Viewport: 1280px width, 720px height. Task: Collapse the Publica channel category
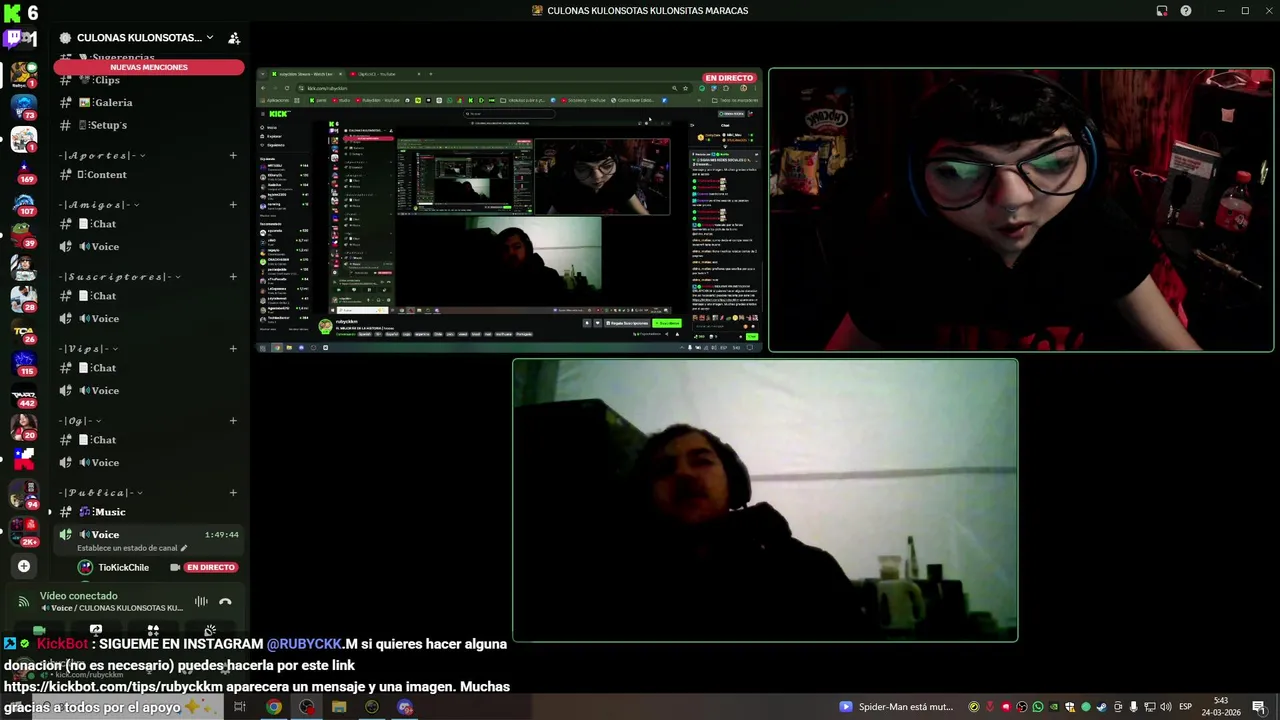click(101, 493)
